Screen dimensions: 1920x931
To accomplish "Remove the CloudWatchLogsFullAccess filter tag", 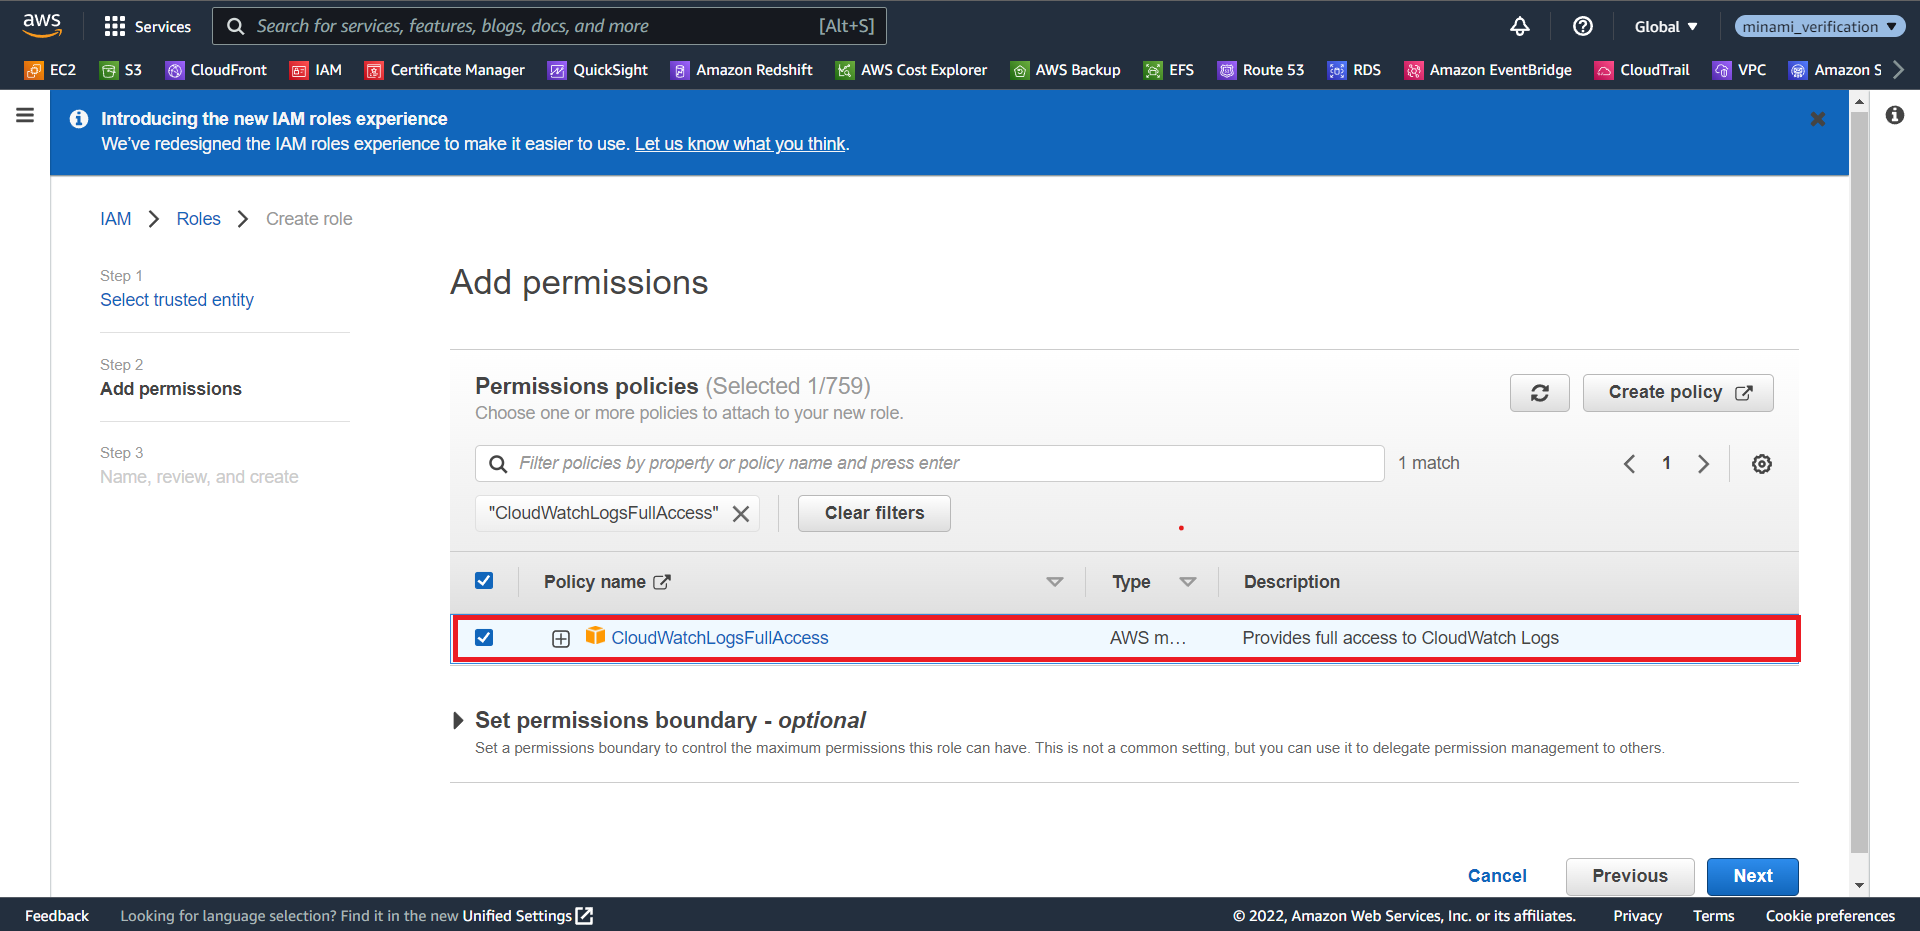I will click(x=741, y=513).
